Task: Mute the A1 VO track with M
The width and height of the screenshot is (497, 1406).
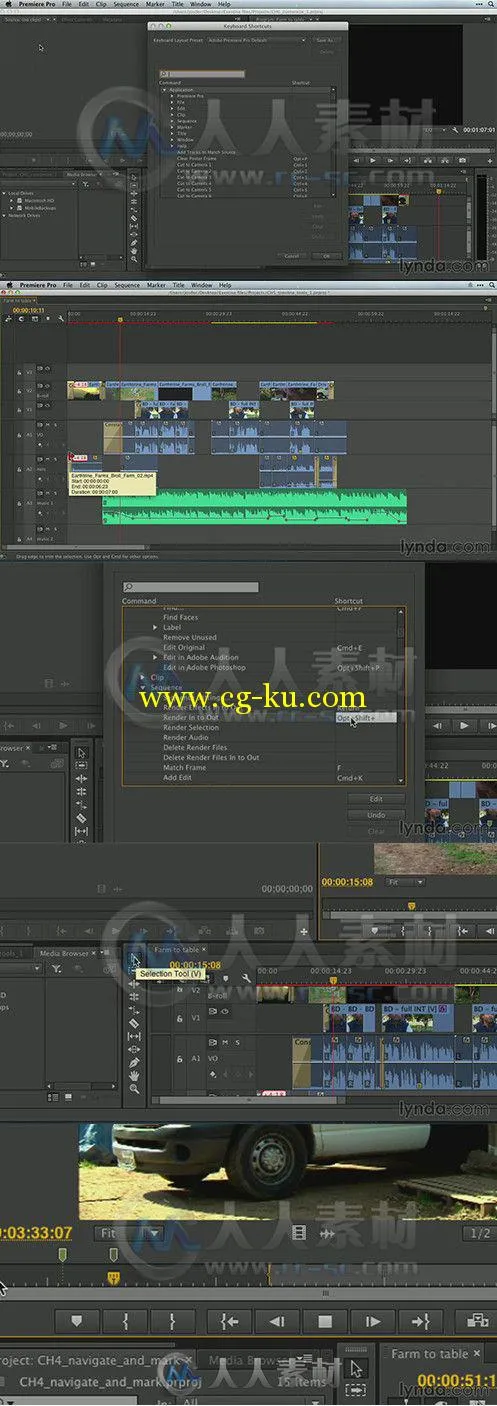Action: click(x=227, y=1042)
